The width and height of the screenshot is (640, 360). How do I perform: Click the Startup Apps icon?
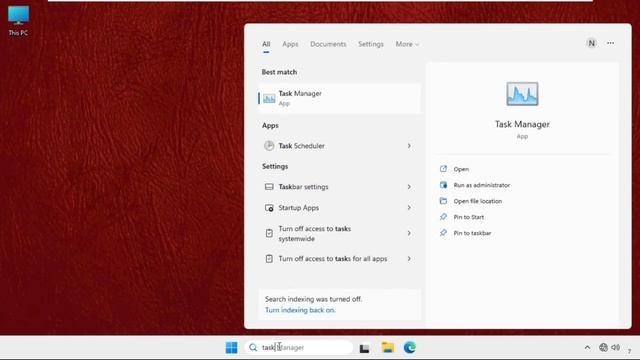click(269, 208)
